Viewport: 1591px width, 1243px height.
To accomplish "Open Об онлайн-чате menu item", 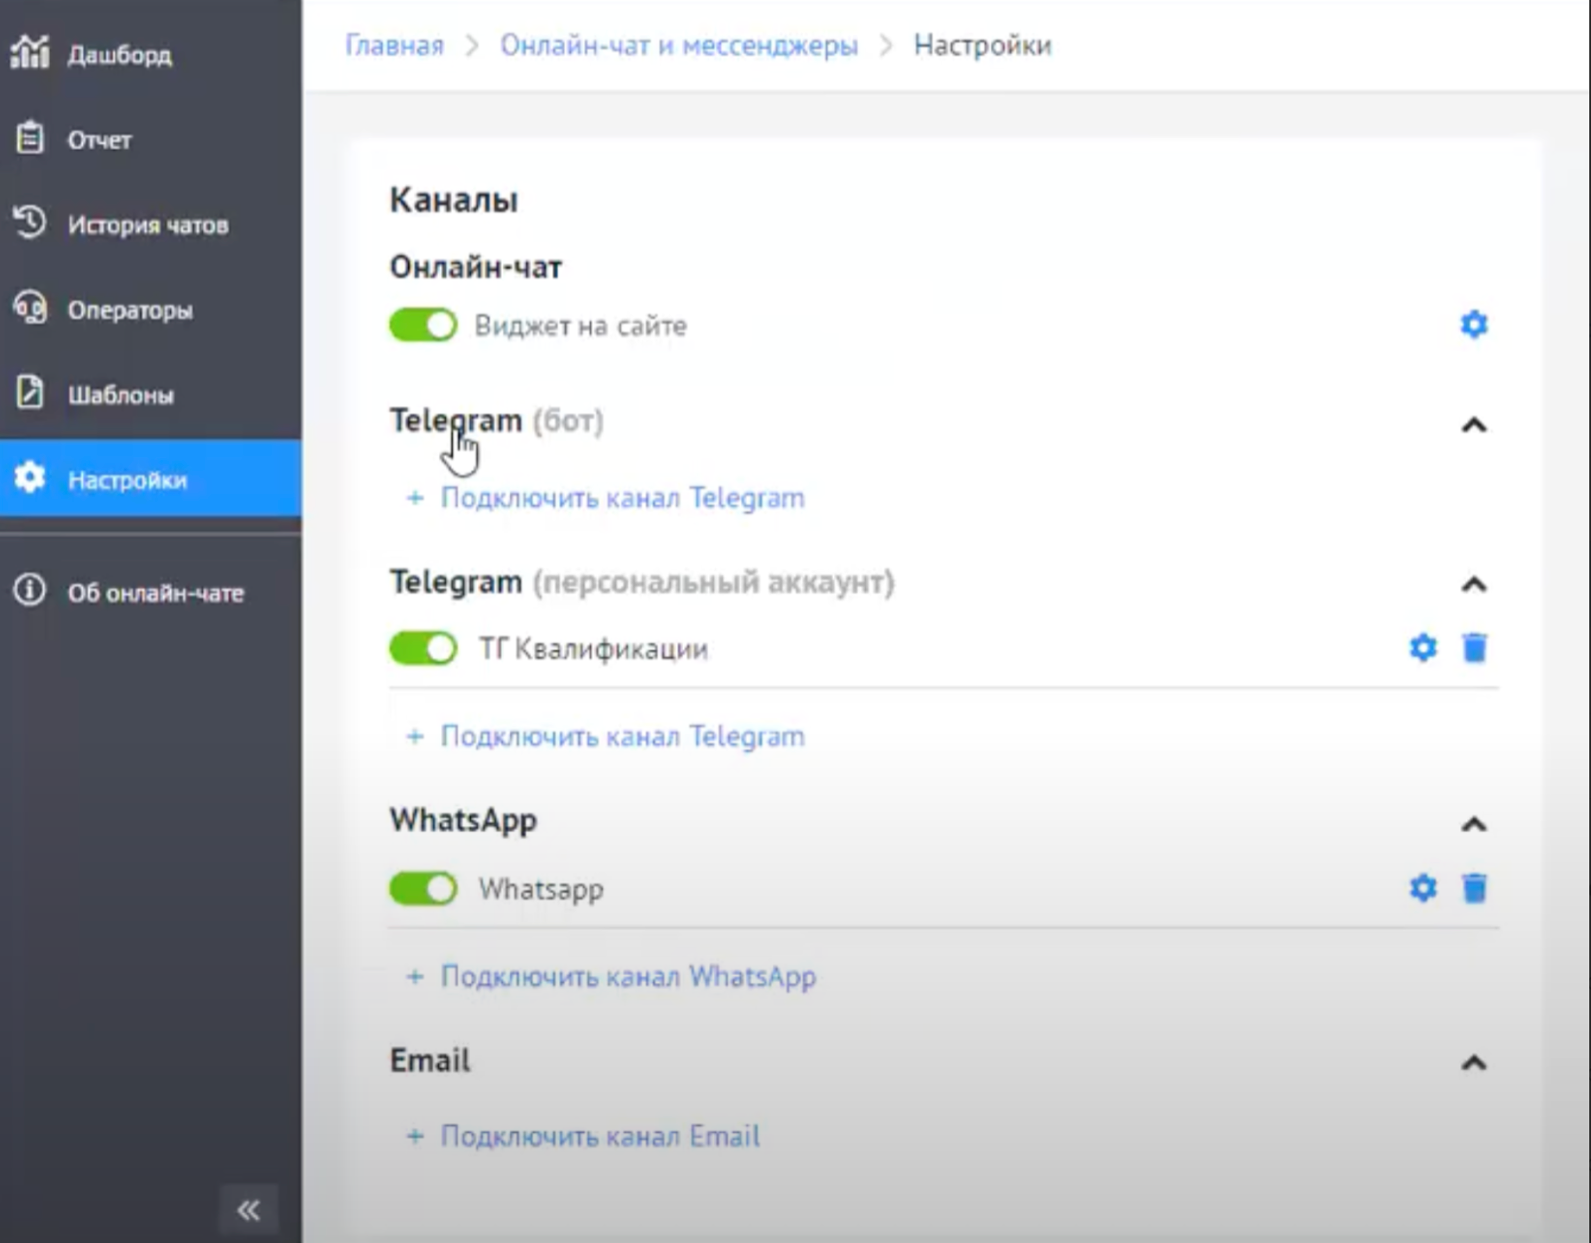I will (150, 592).
